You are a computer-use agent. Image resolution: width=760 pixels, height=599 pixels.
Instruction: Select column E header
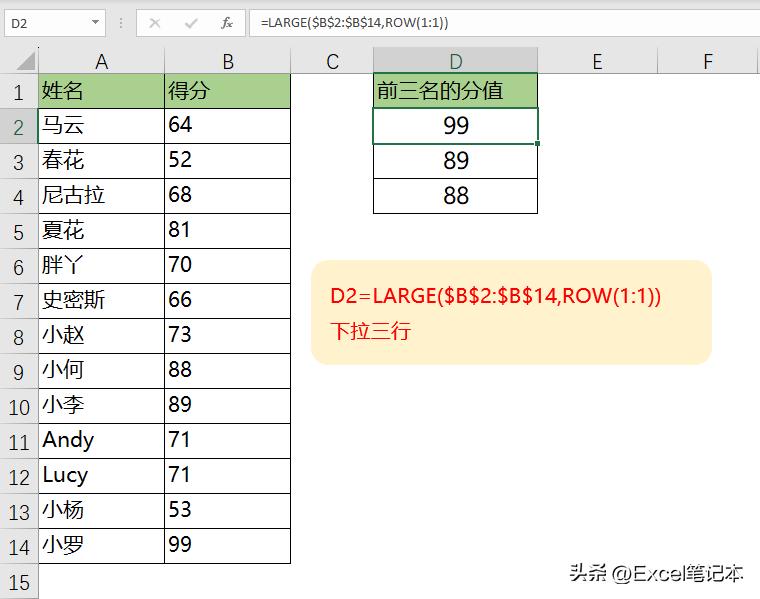tap(597, 61)
